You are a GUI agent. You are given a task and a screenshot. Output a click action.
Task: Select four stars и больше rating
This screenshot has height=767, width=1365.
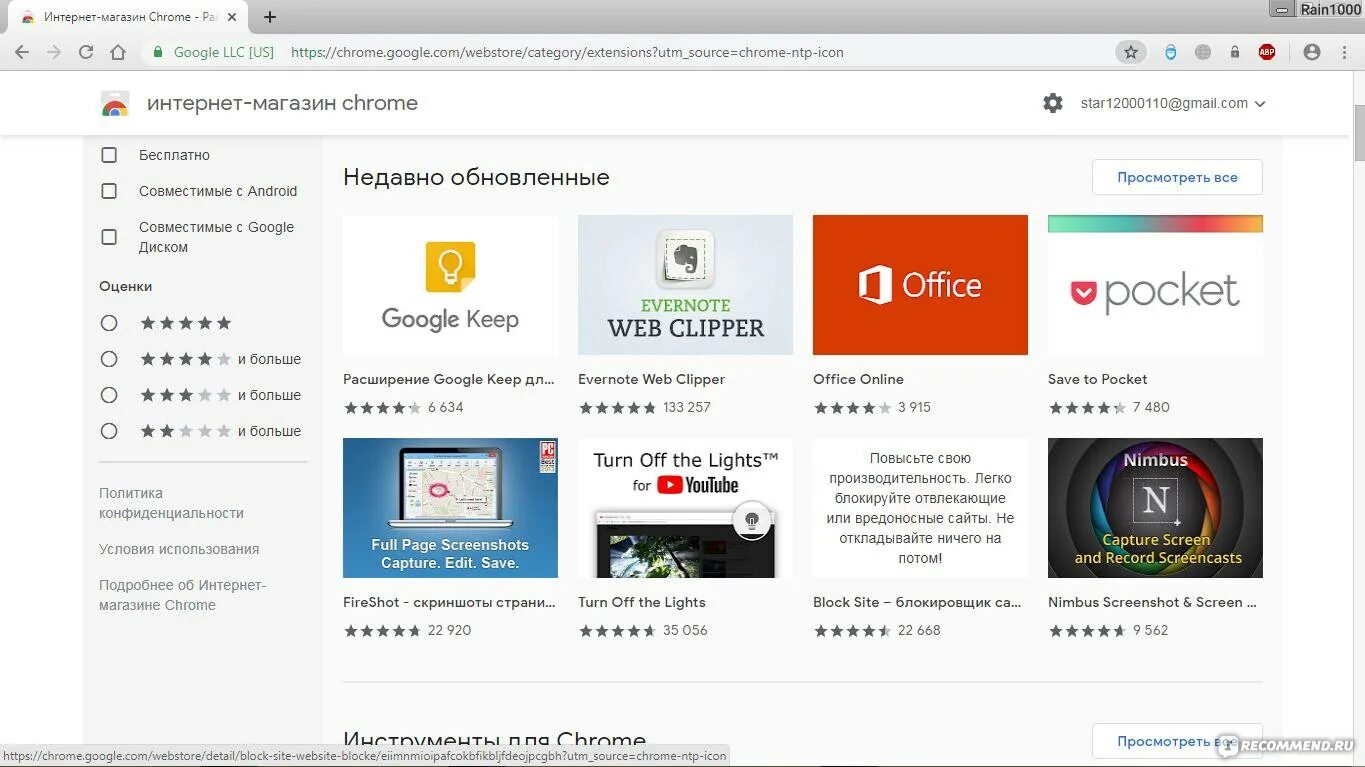[x=109, y=359]
